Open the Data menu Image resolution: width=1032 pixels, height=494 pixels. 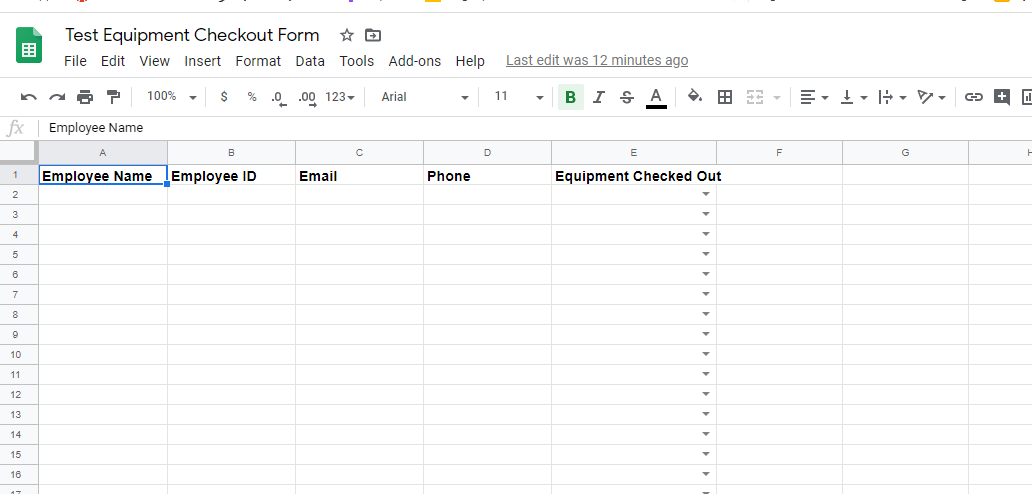point(310,61)
